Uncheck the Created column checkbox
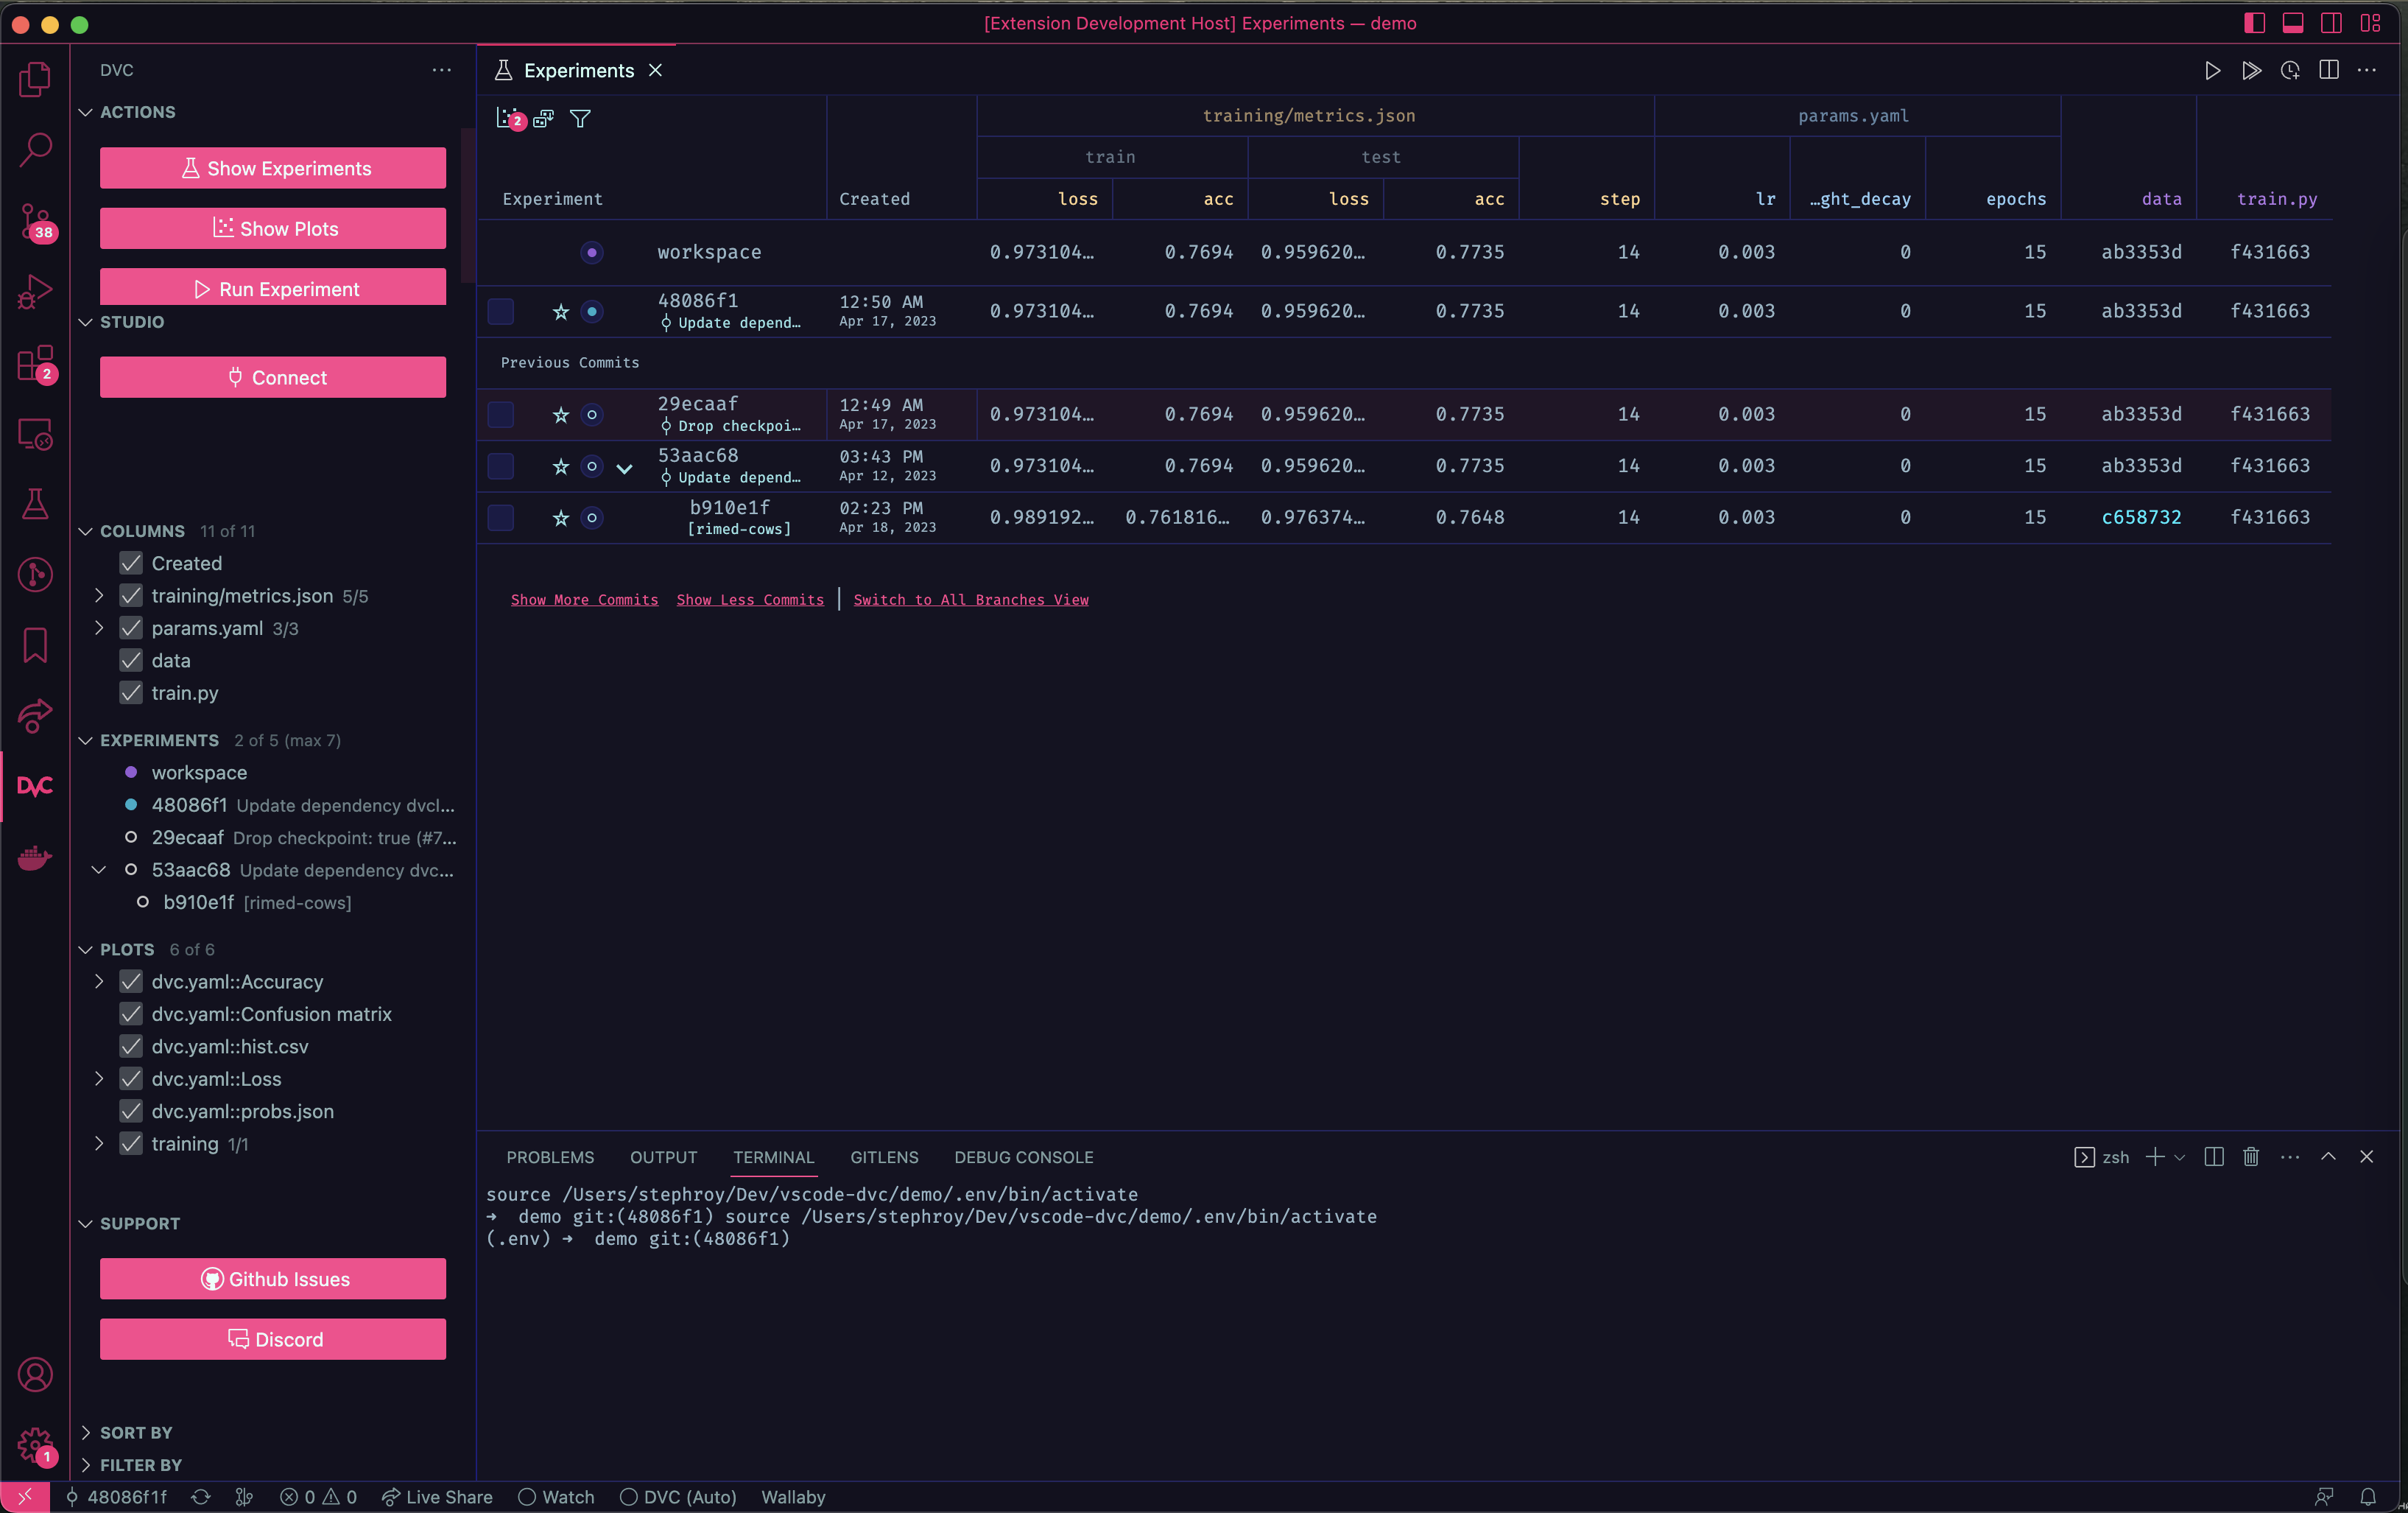Image resolution: width=2408 pixels, height=1513 pixels. 130,563
